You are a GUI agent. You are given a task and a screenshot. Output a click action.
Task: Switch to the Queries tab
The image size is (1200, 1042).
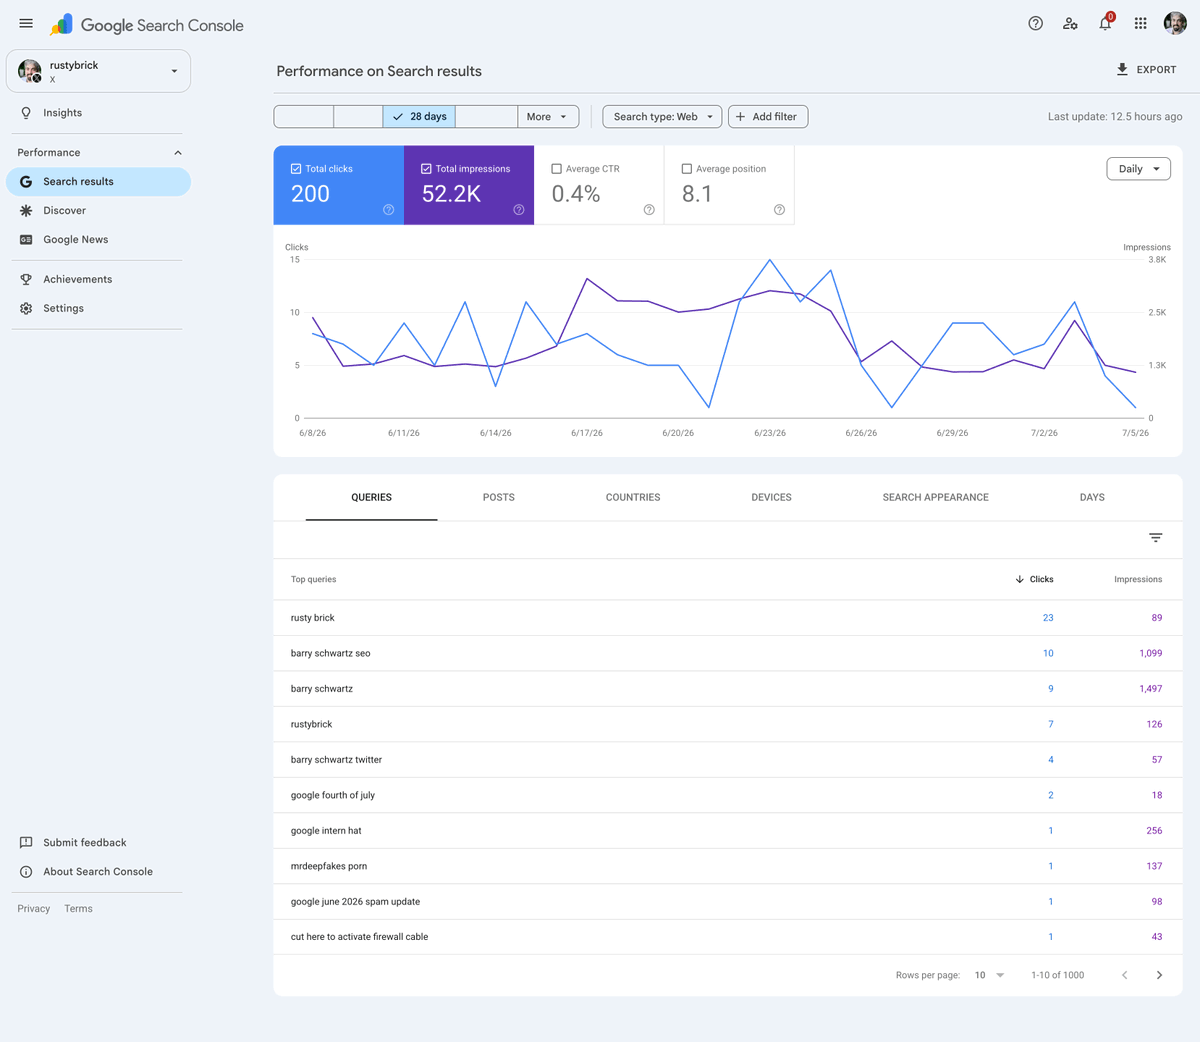pos(371,497)
